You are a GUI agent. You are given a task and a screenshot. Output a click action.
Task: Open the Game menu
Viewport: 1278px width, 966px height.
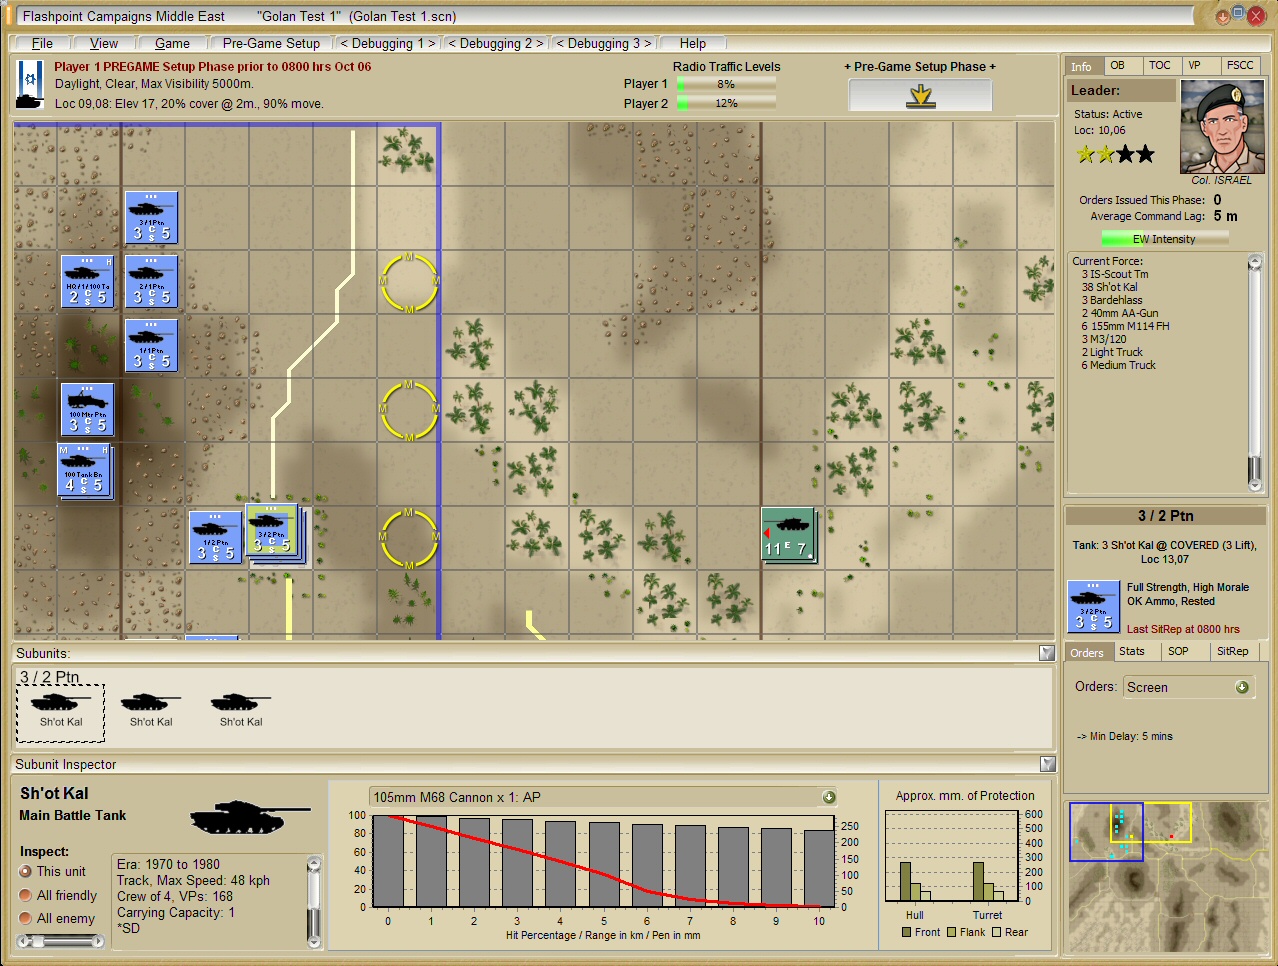172,43
